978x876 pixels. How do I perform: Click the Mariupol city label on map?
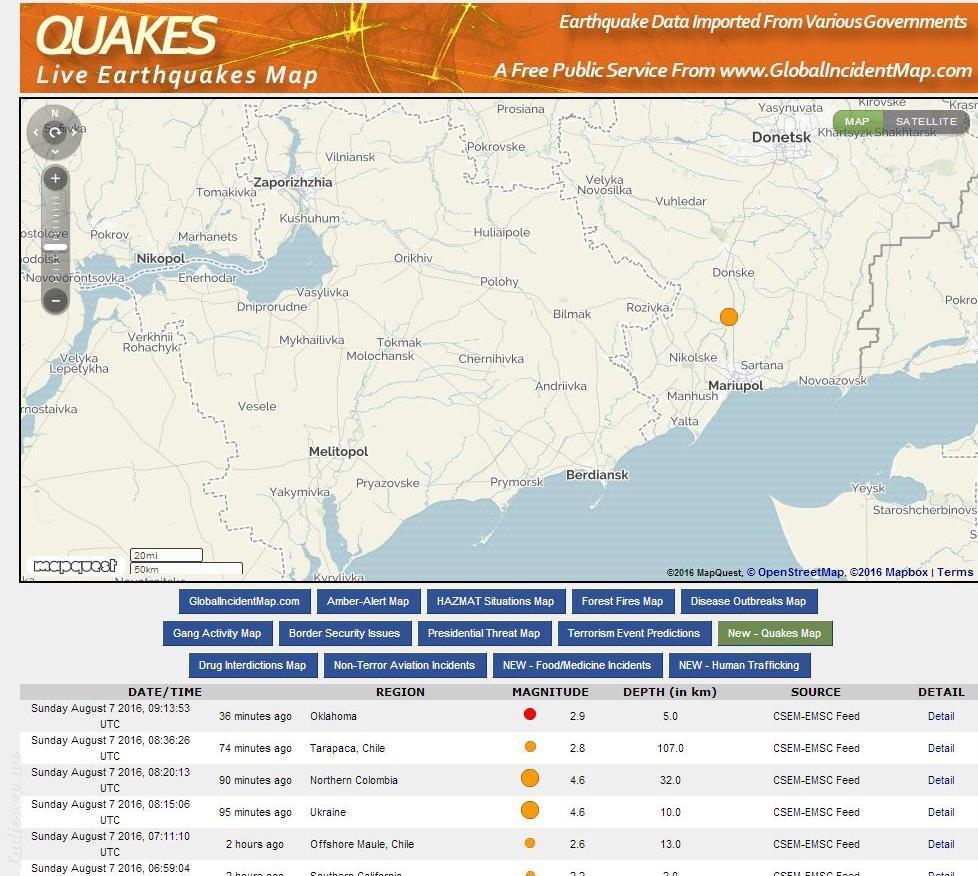tap(735, 386)
